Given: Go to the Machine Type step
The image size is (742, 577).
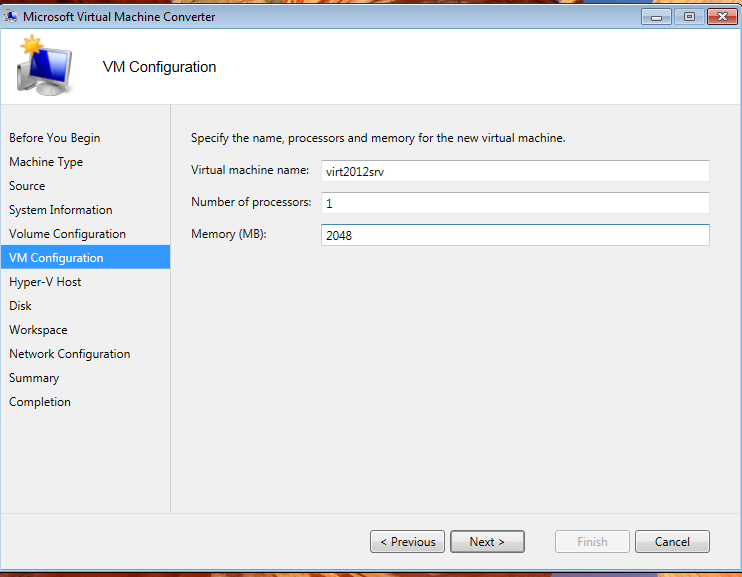Looking at the screenshot, I should point(46,162).
